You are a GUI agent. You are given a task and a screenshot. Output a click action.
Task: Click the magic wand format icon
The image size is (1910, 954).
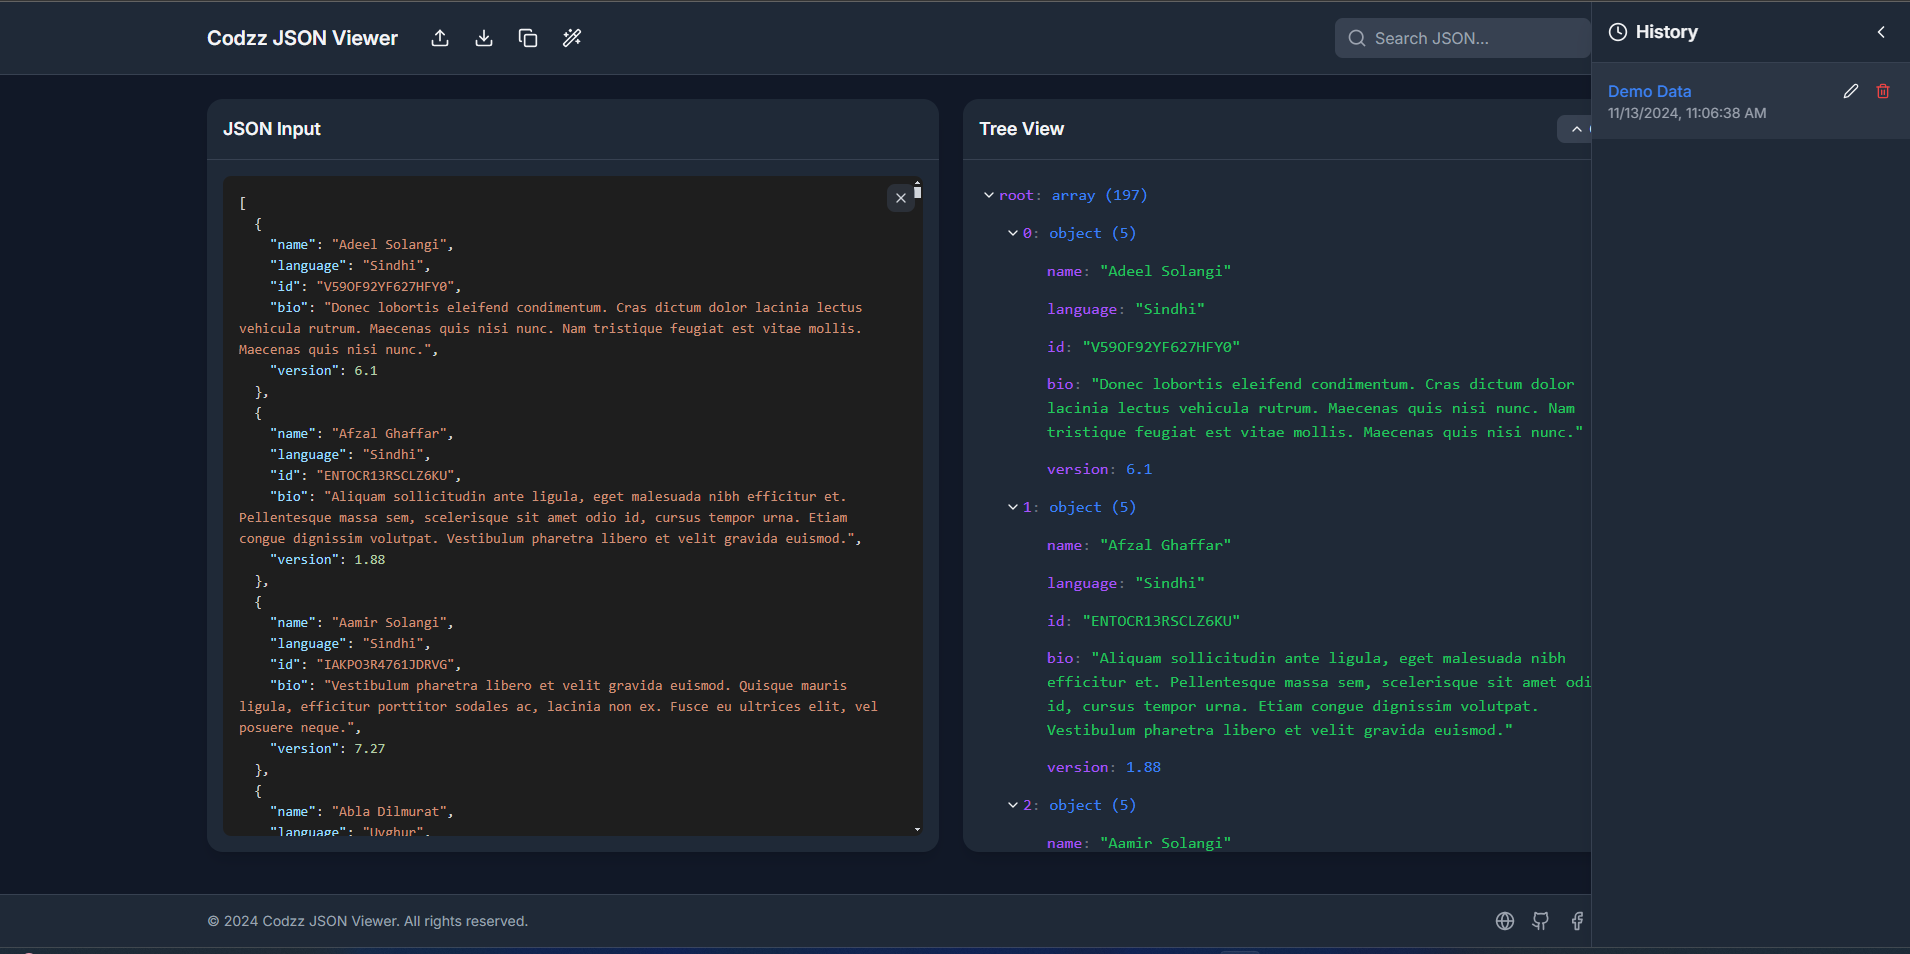coord(572,38)
